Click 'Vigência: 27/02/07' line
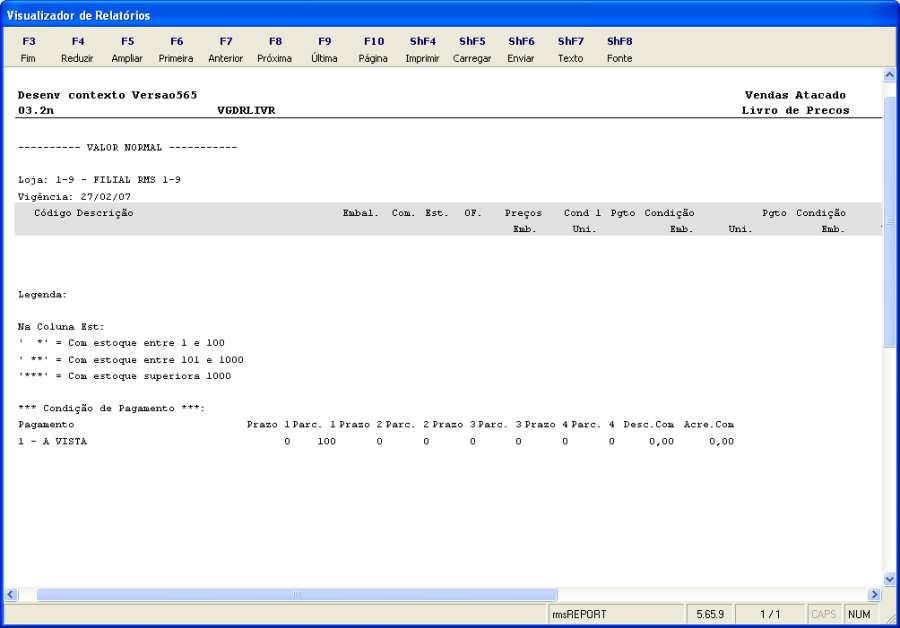The height and width of the screenshot is (628, 900). [74, 196]
